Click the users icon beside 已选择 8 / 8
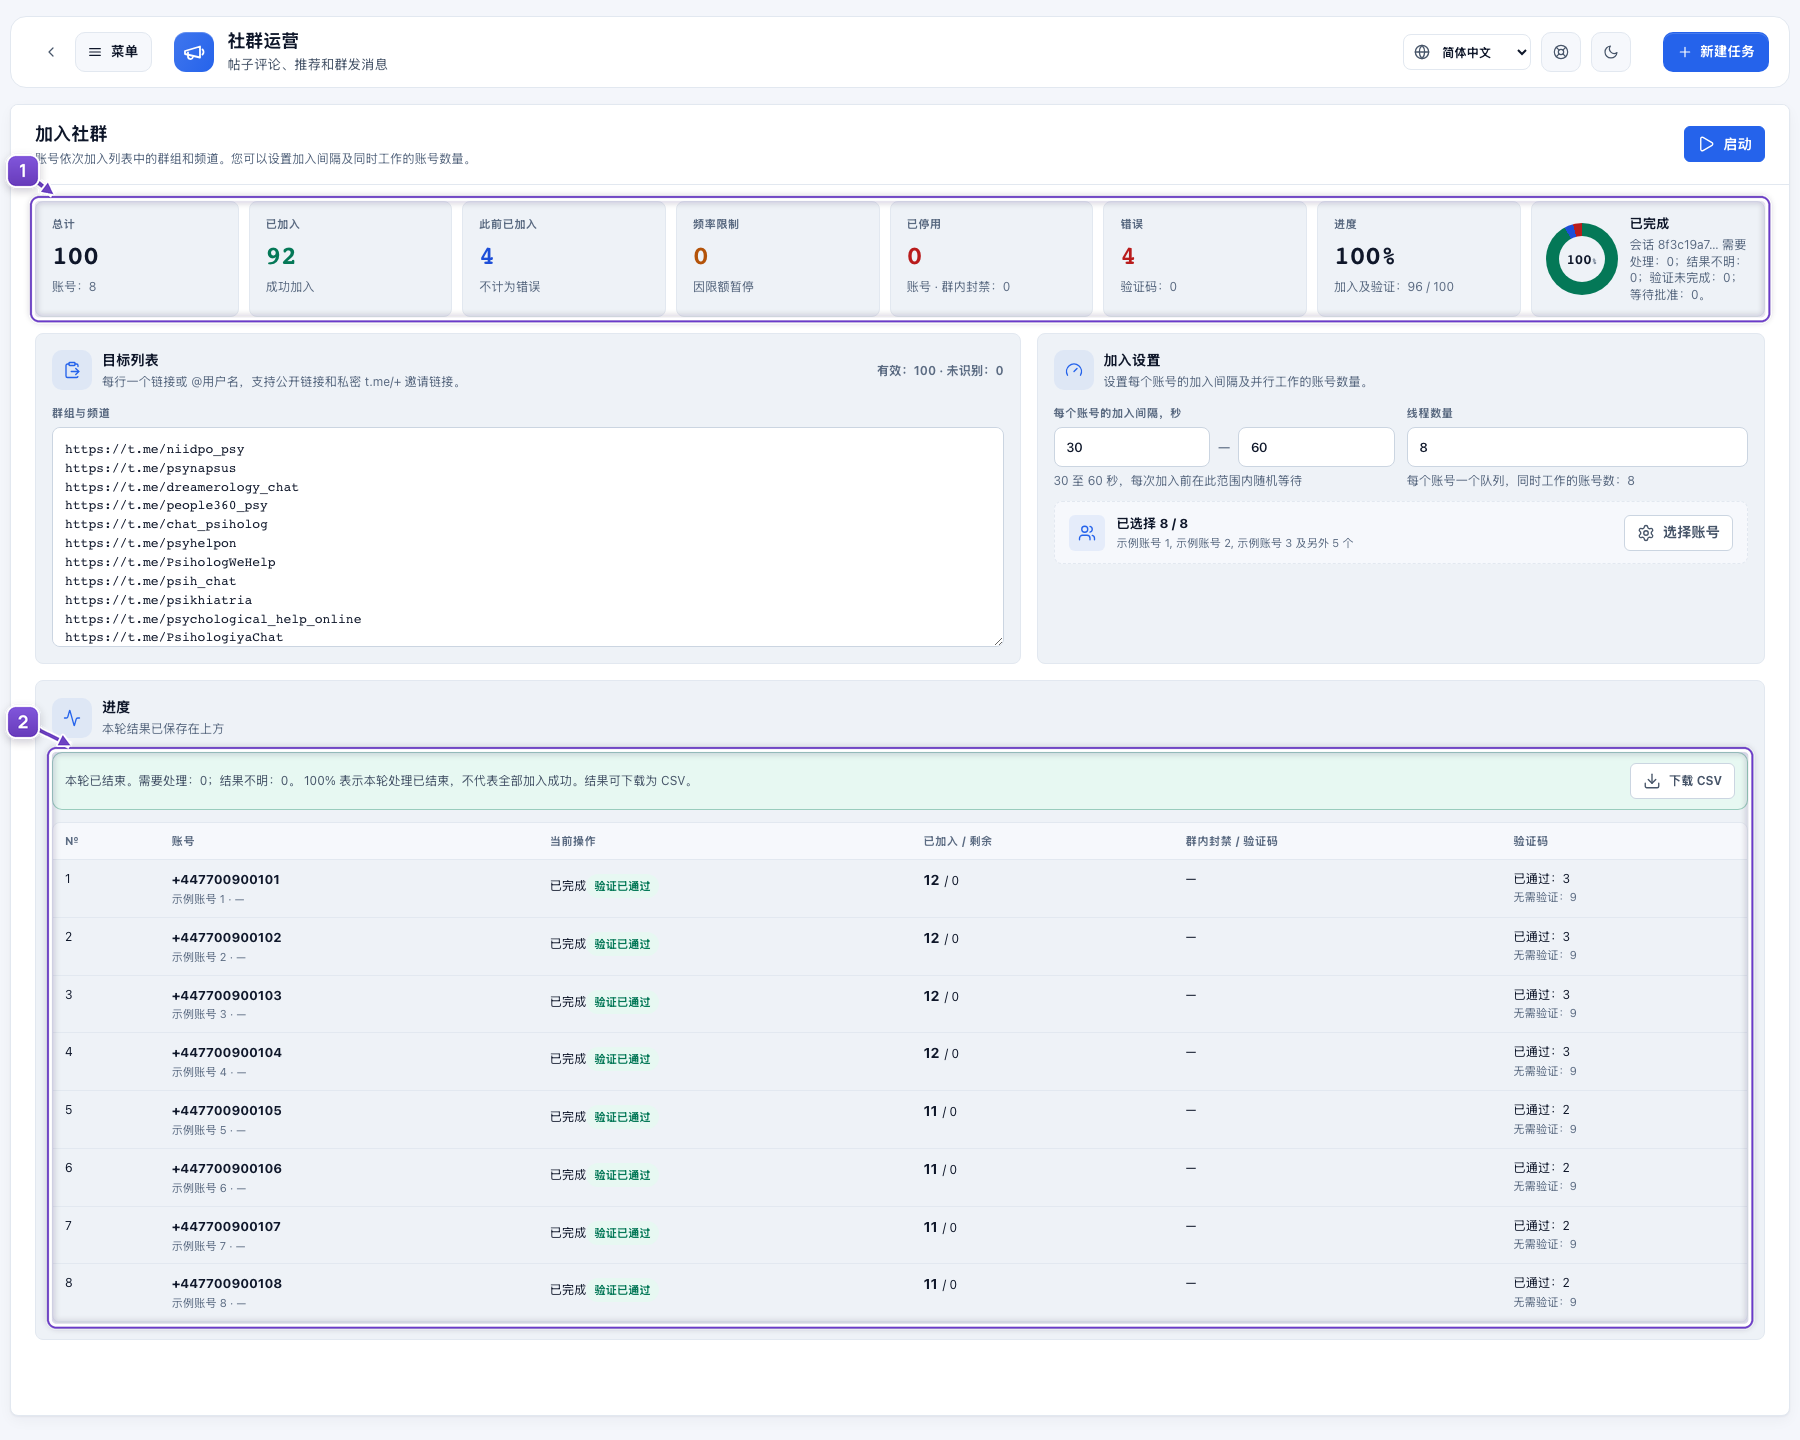The image size is (1800, 1440). (1087, 533)
